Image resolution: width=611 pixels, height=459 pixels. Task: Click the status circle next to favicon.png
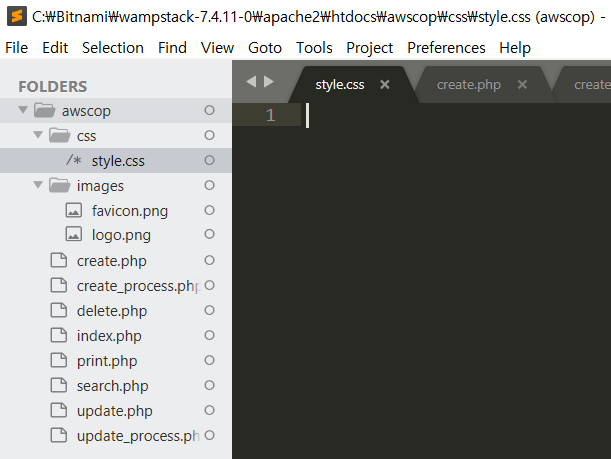tap(209, 210)
